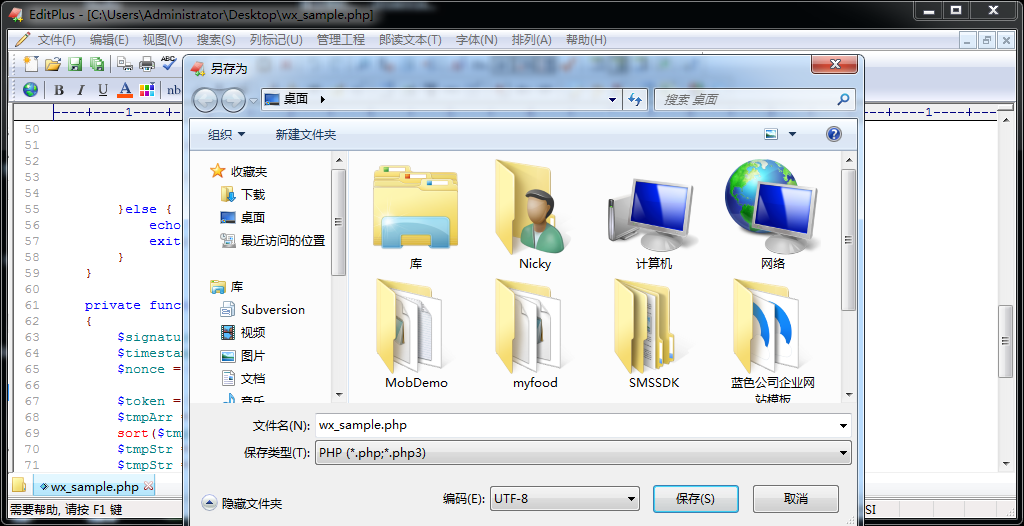The image size is (1024, 526).
Task: Open the help question mark icon
Action: 833,134
